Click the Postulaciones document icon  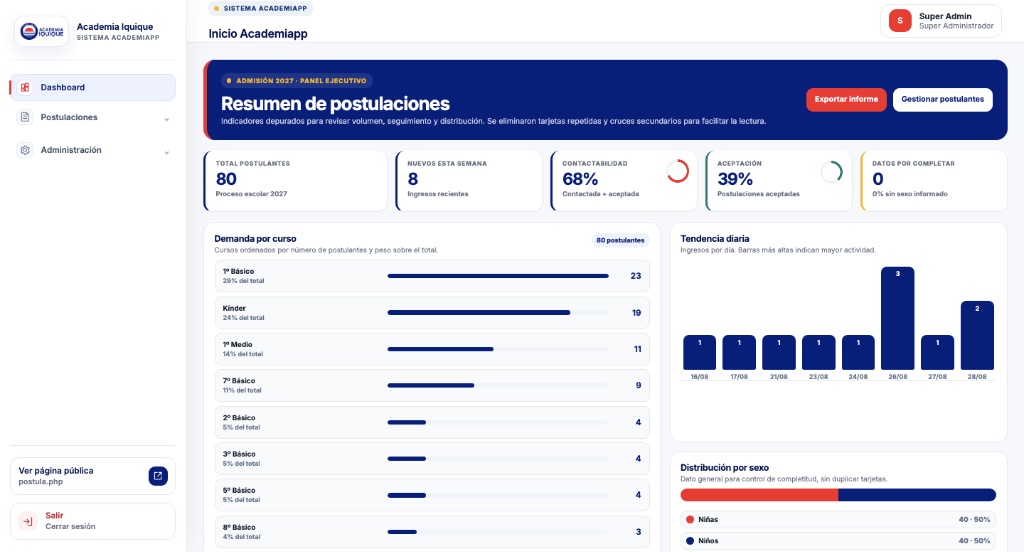[25, 117]
